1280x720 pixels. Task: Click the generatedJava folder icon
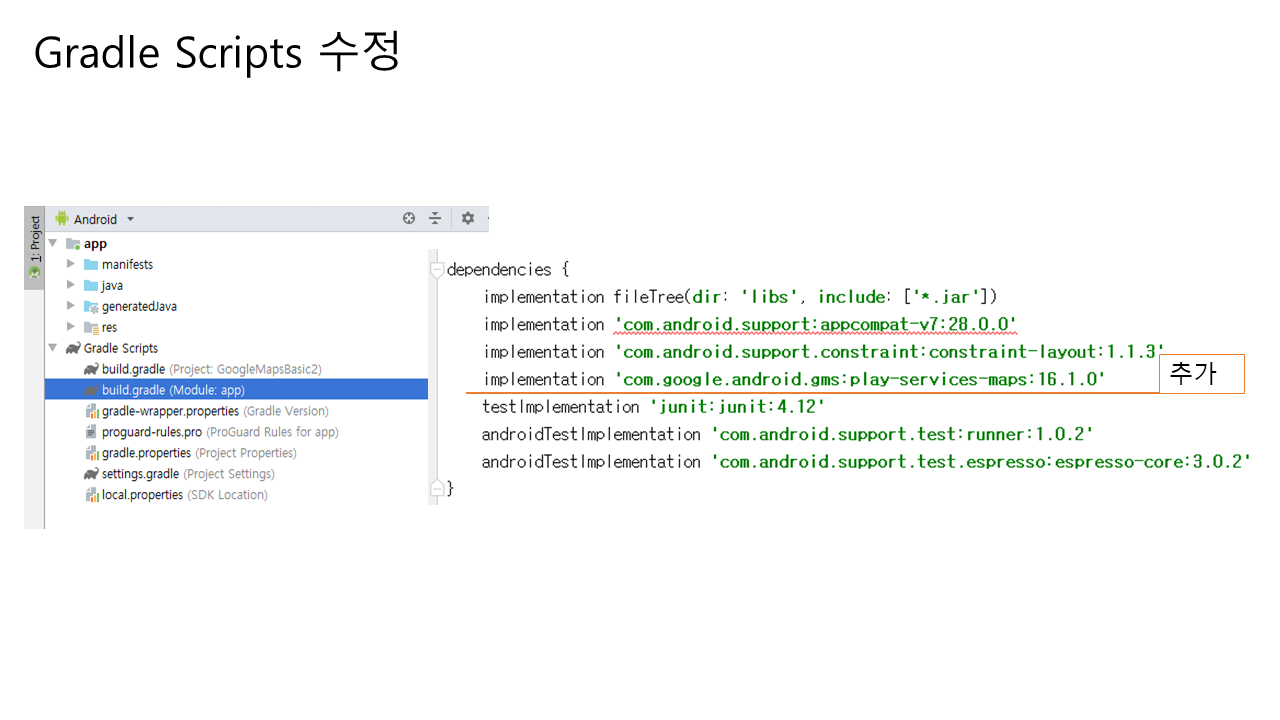pyautogui.click(x=91, y=307)
